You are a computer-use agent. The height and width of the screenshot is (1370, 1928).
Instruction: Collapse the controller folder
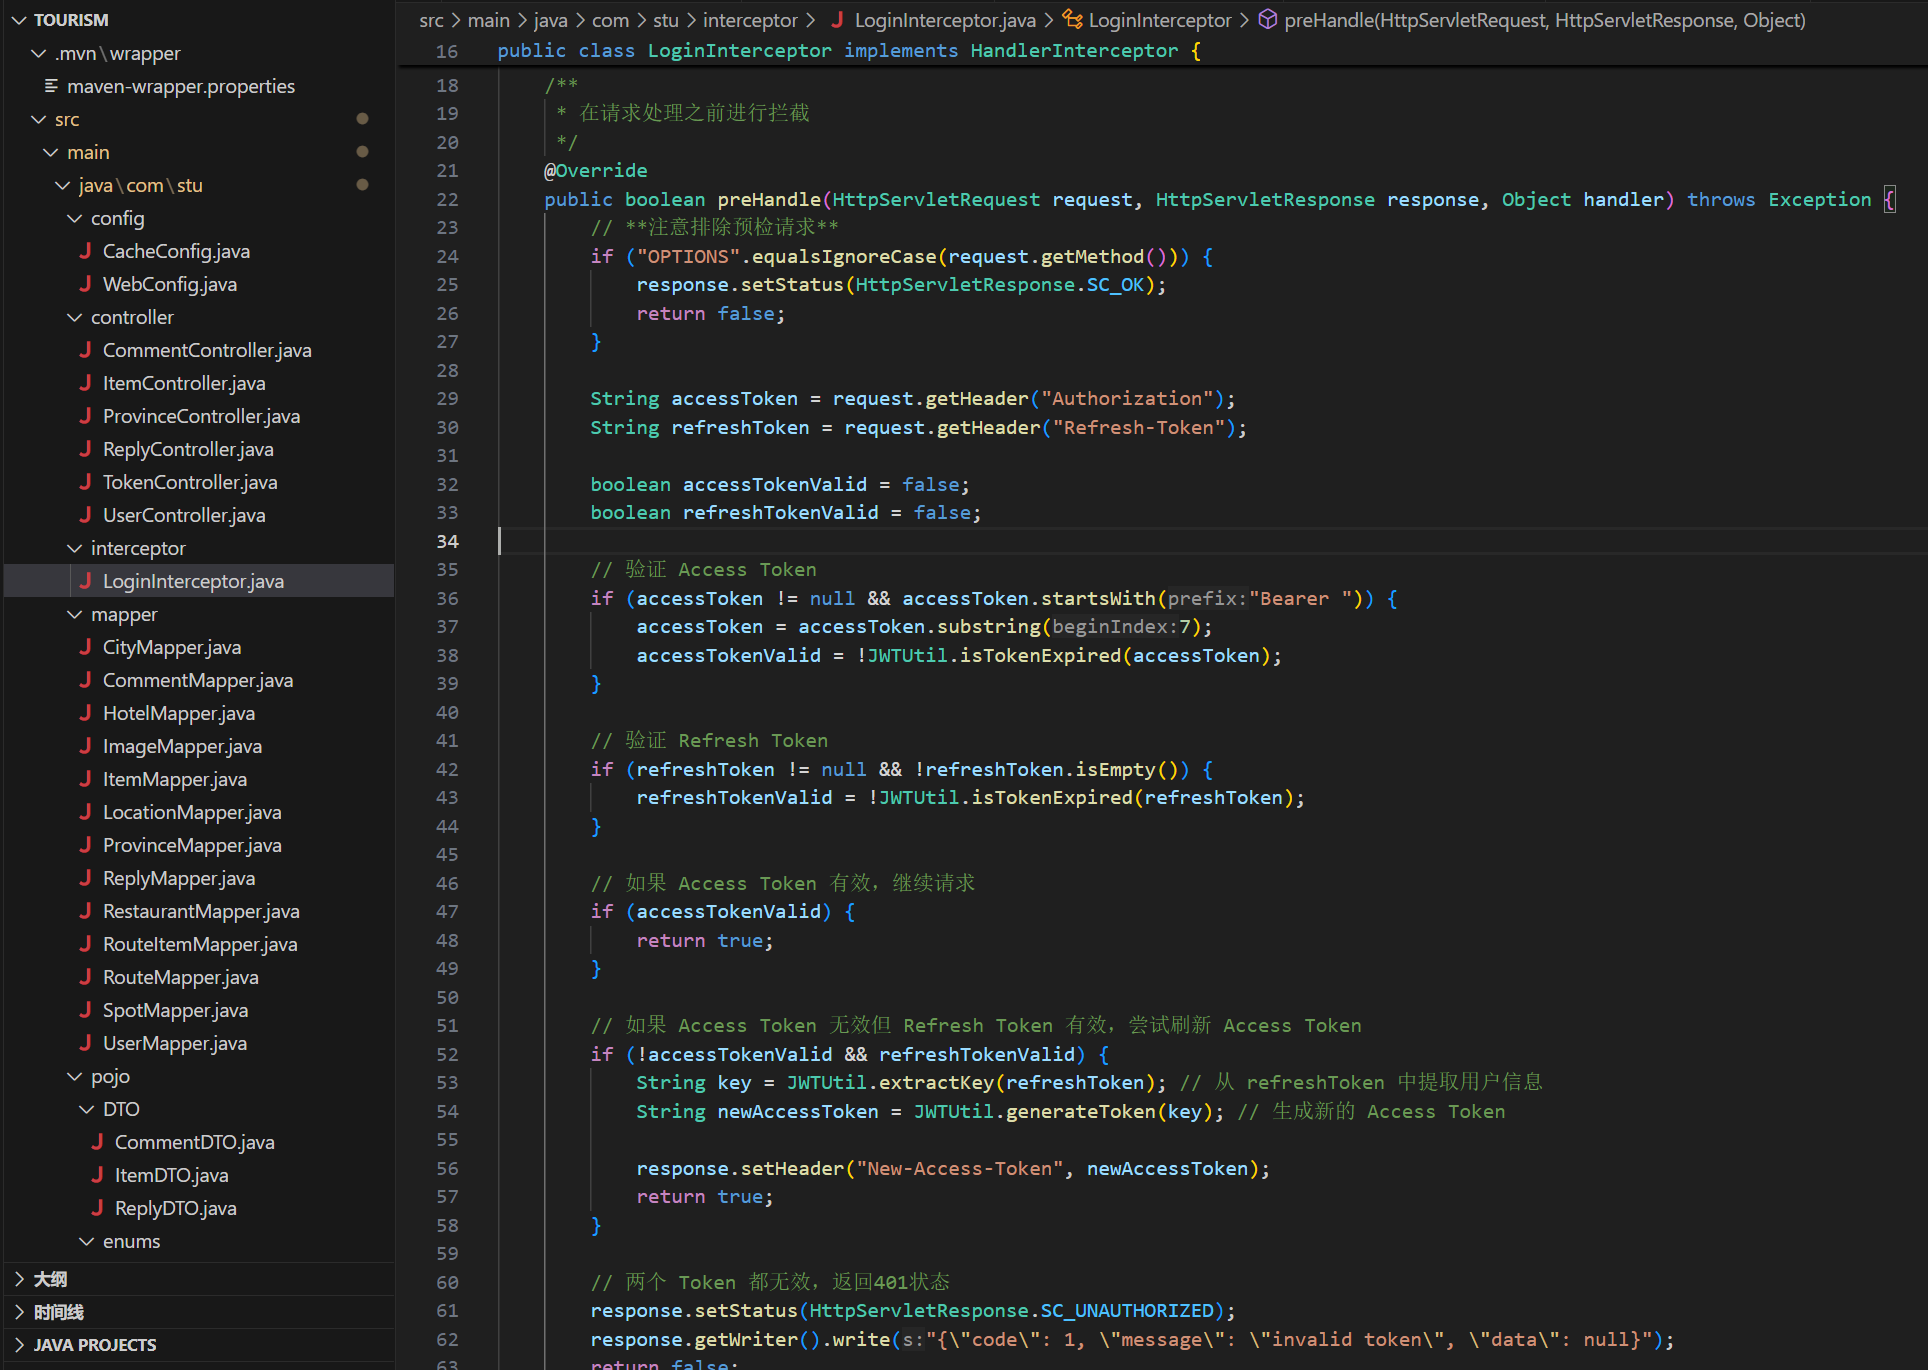[75, 317]
